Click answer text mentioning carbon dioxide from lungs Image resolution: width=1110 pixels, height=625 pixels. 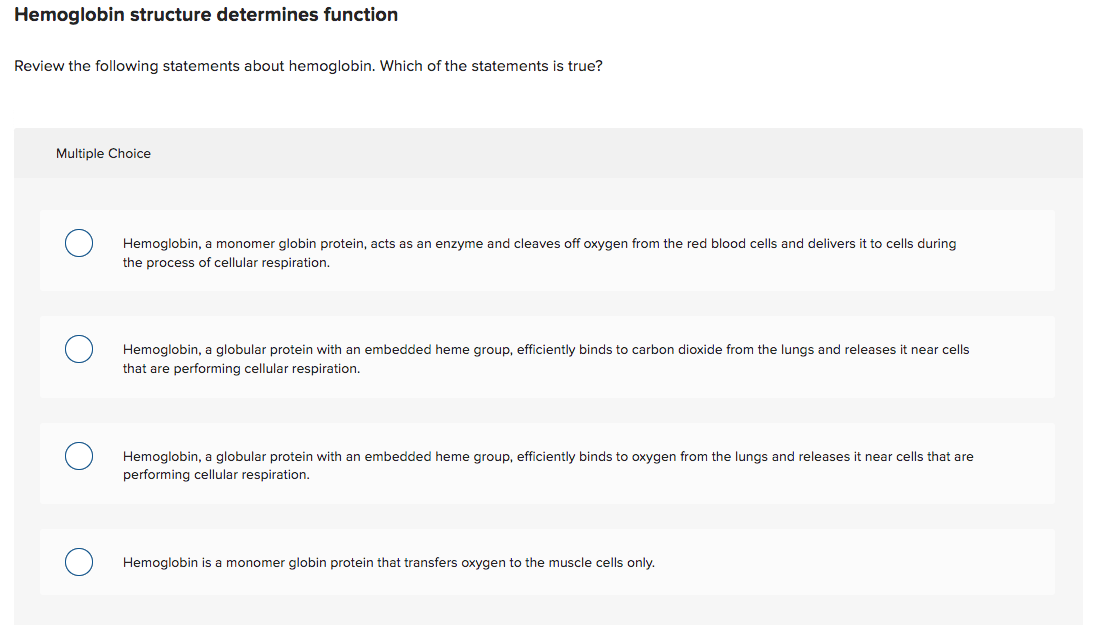click(546, 359)
